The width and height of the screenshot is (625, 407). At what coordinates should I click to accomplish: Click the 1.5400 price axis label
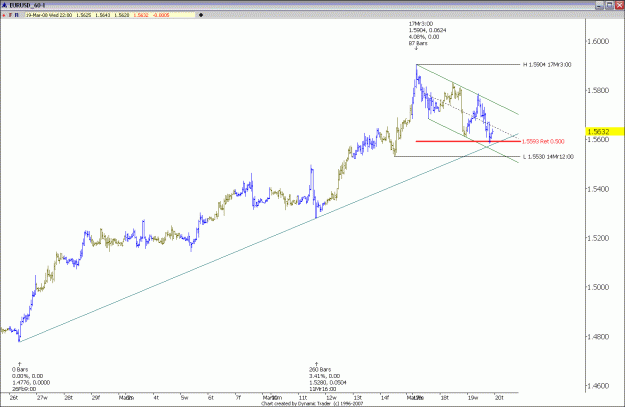(x=599, y=189)
